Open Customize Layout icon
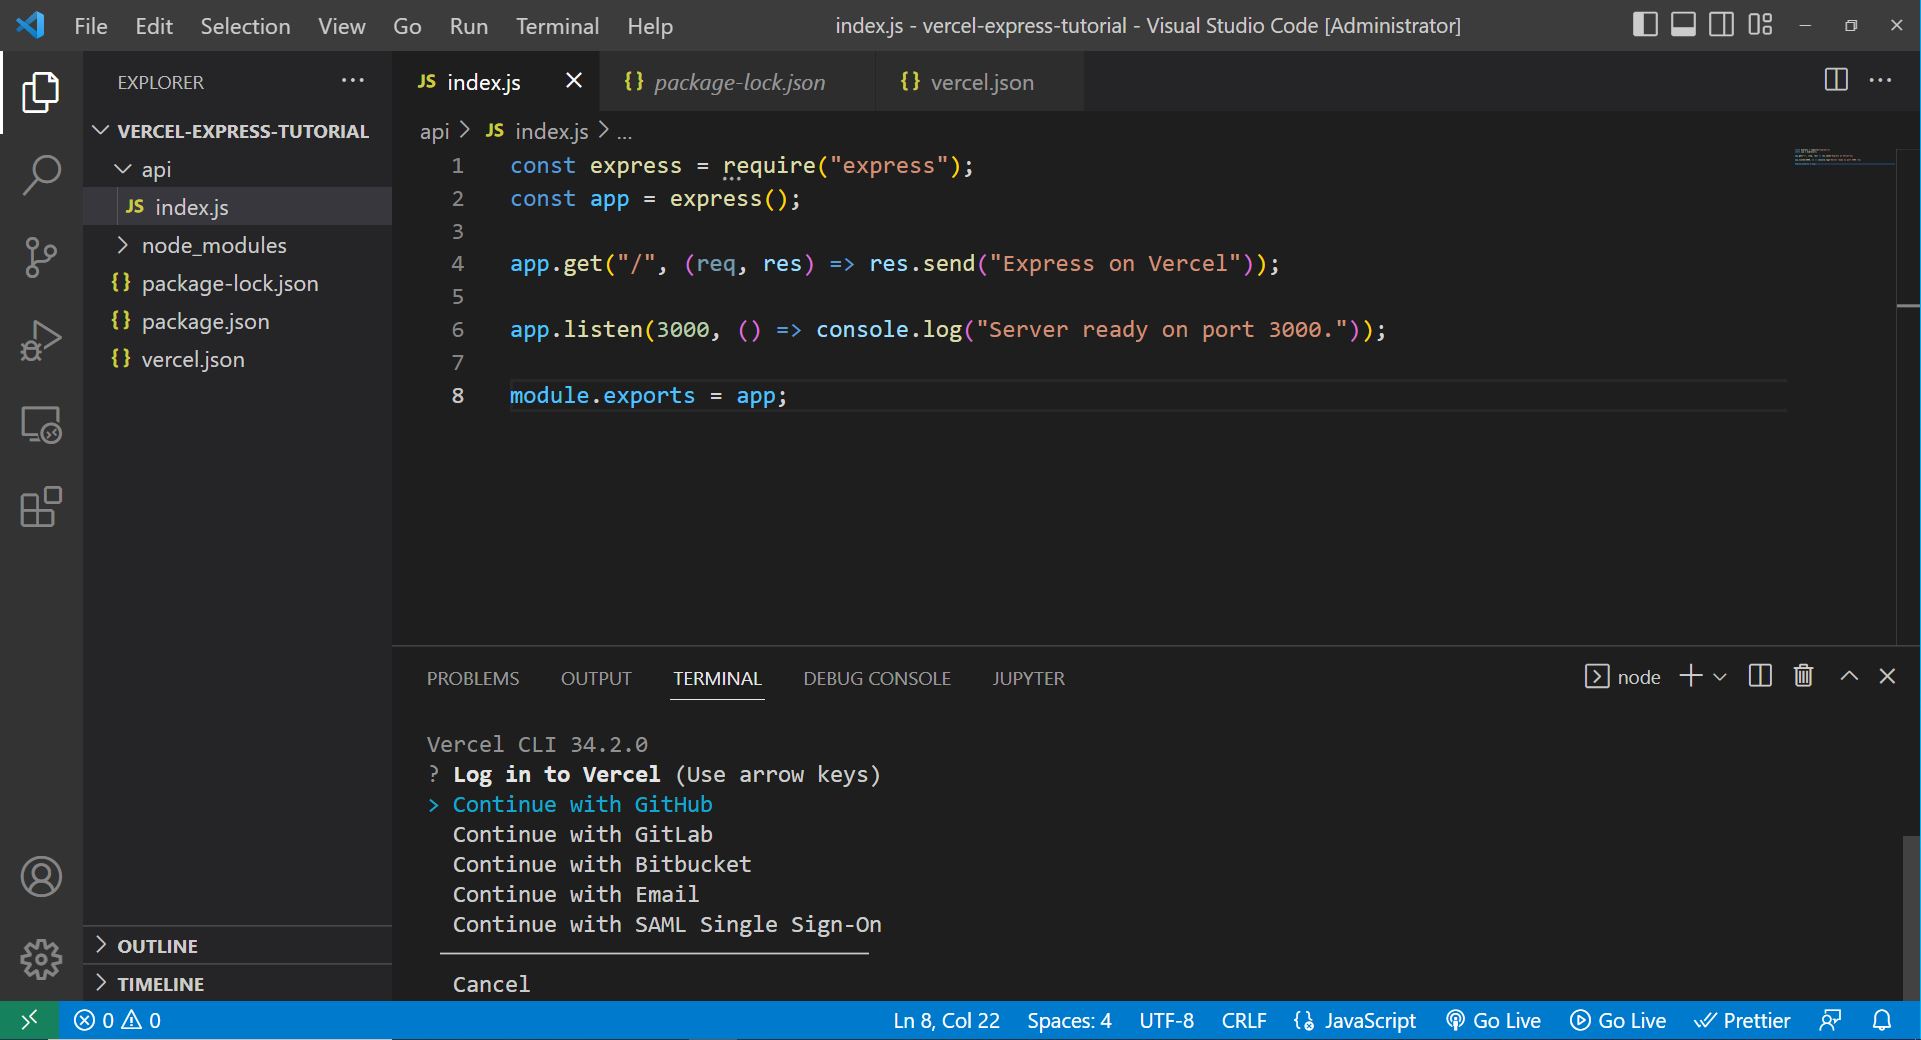This screenshot has height=1040, width=1921. pos(1760,25)
